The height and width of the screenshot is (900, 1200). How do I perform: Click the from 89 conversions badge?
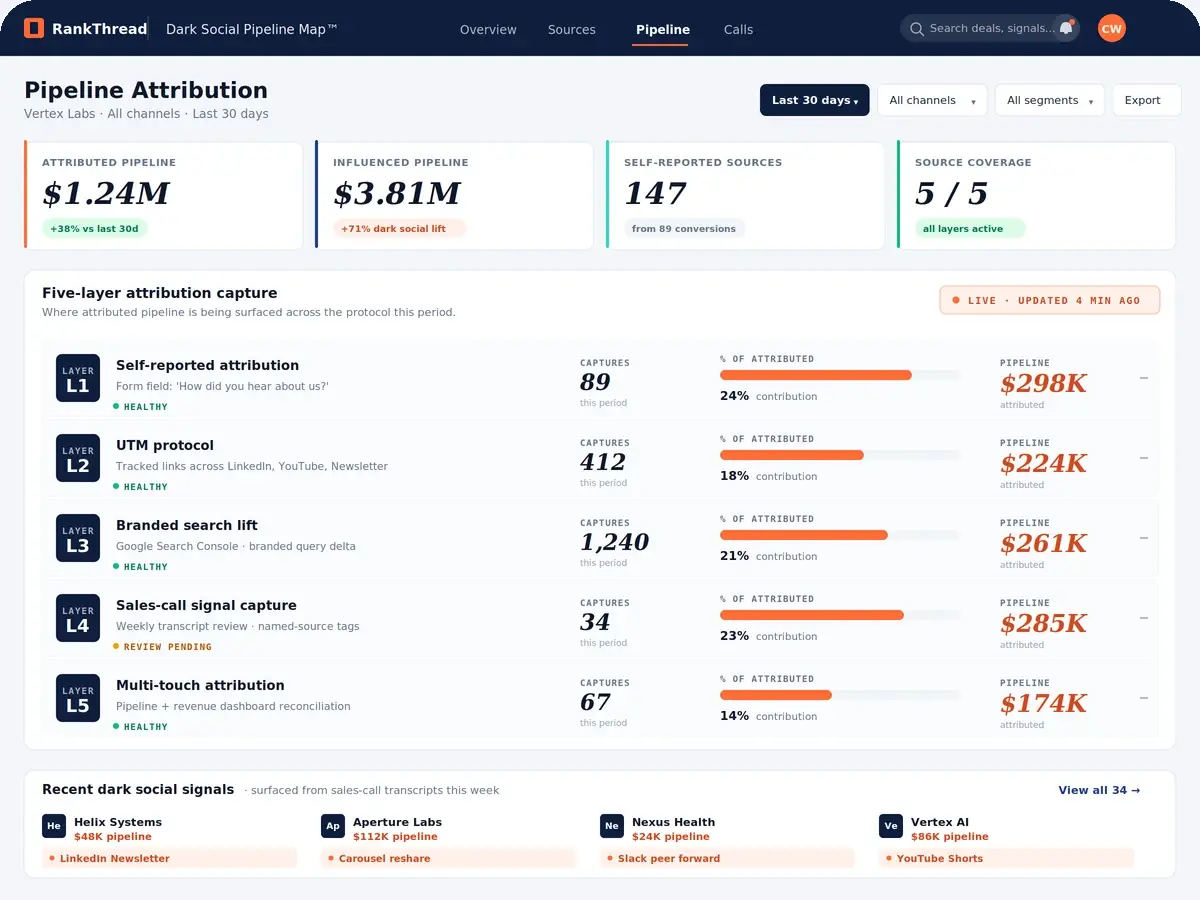[x=684, y=228]
